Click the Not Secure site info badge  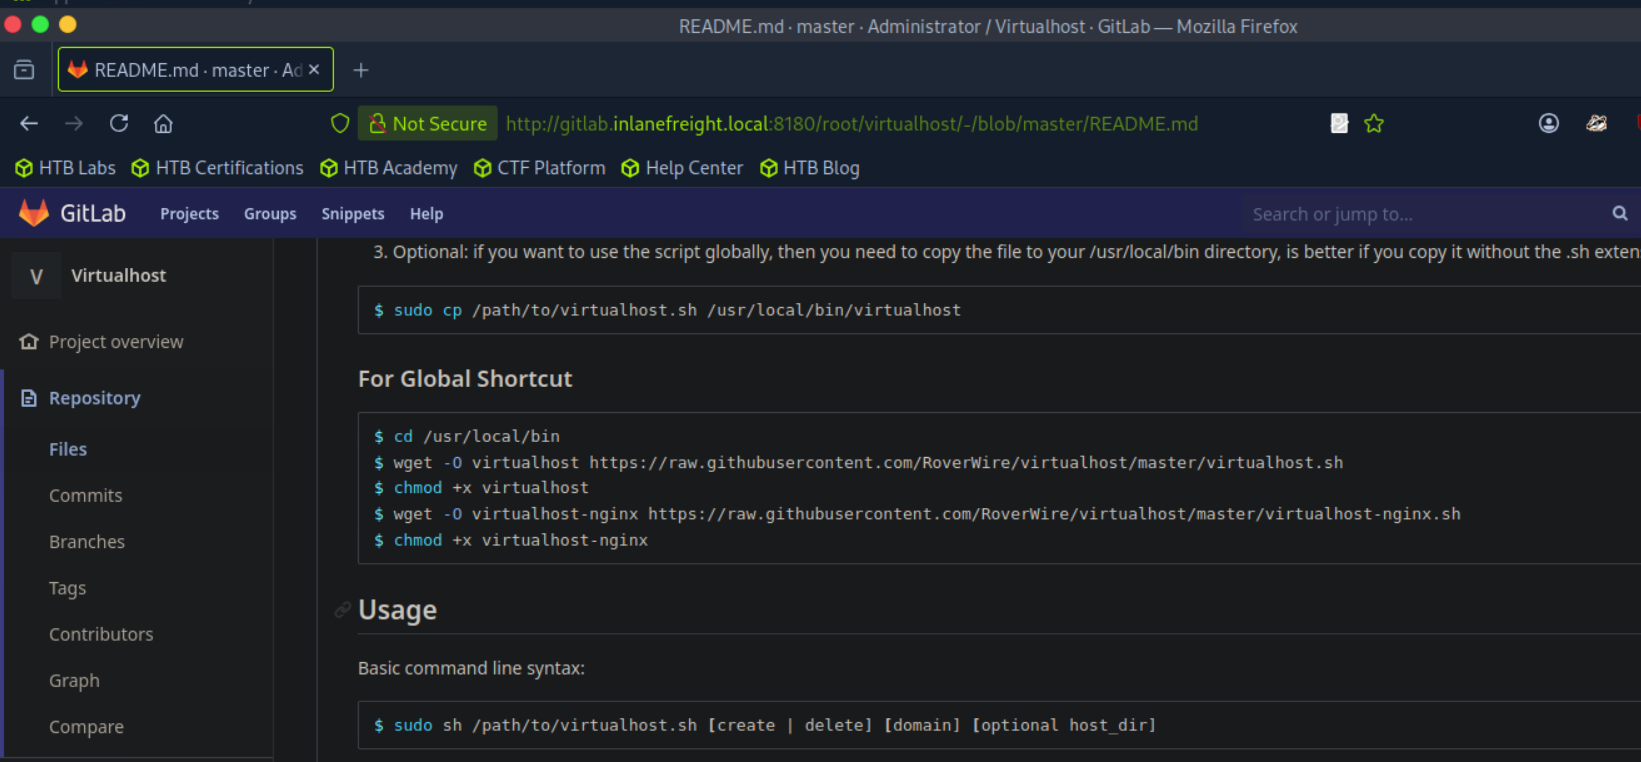click(x=428, y=124)
